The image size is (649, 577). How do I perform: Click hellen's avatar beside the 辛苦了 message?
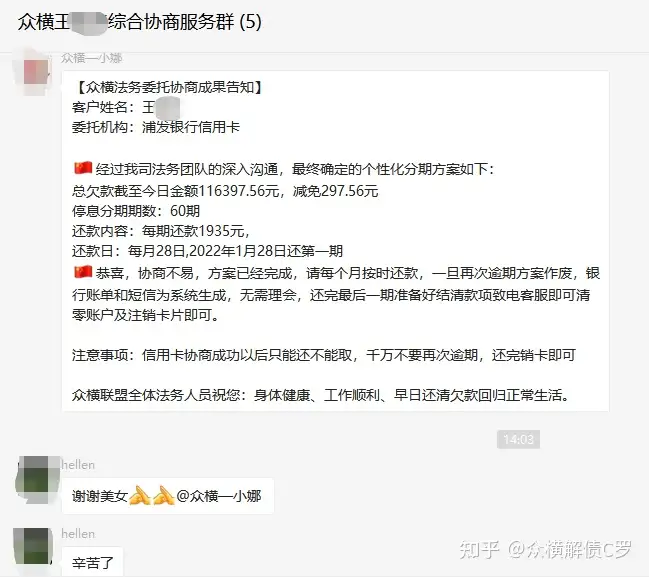[x=34, y=546]
